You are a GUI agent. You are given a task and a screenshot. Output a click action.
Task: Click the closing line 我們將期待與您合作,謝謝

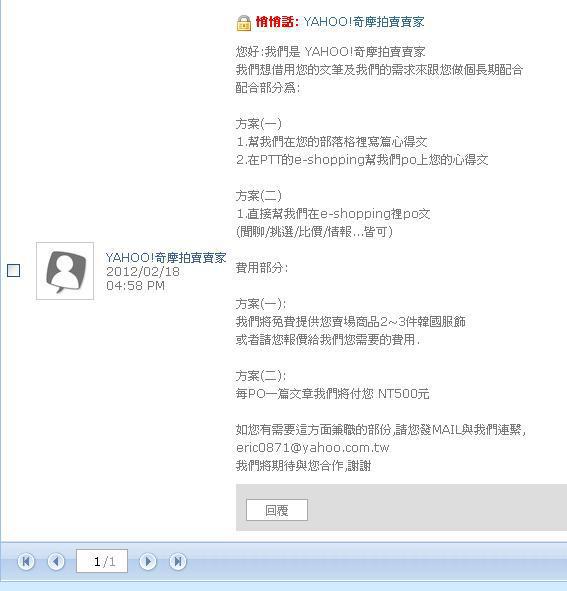point(303,466)
